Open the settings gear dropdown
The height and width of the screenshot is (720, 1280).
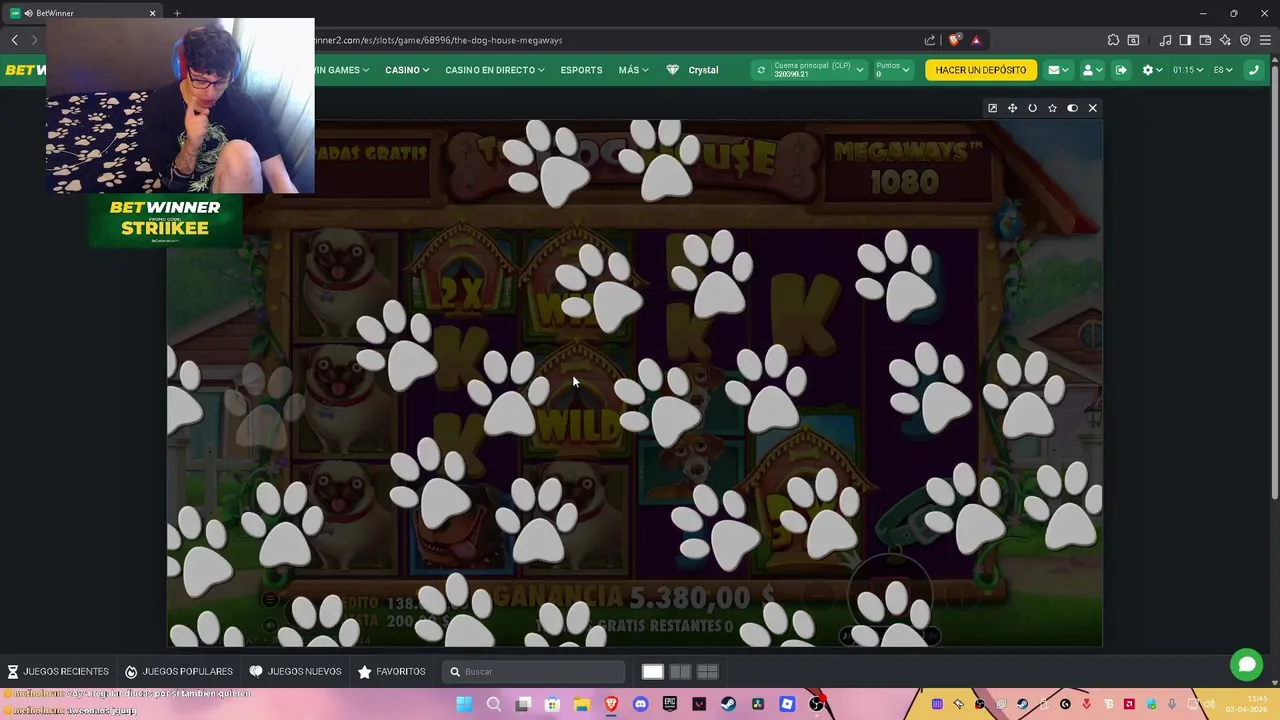click(x=1152, y=70)
